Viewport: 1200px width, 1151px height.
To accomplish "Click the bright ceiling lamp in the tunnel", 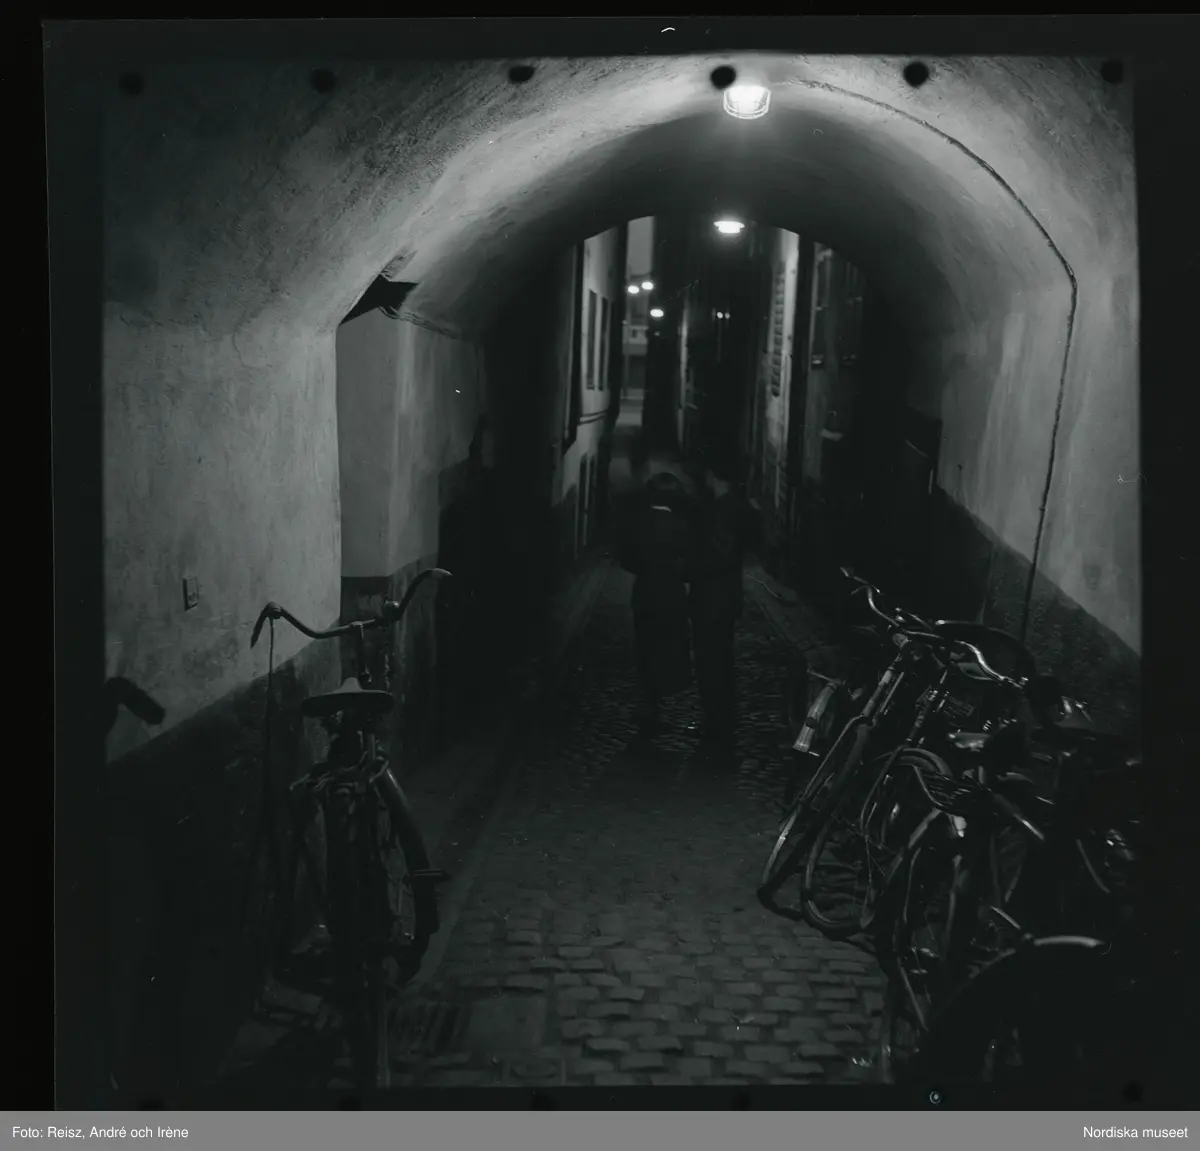I will coord(745,99).
